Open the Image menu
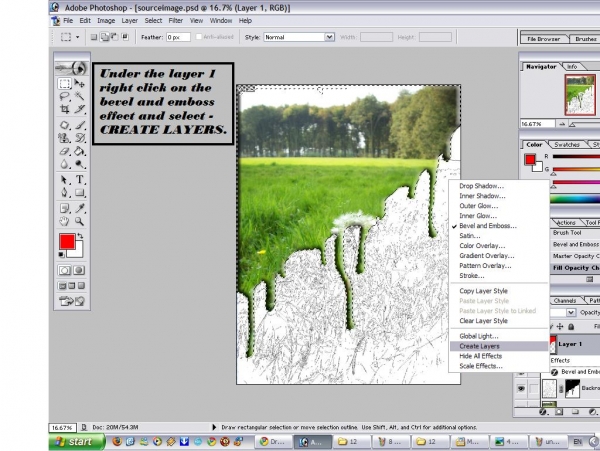 [106, 21]
